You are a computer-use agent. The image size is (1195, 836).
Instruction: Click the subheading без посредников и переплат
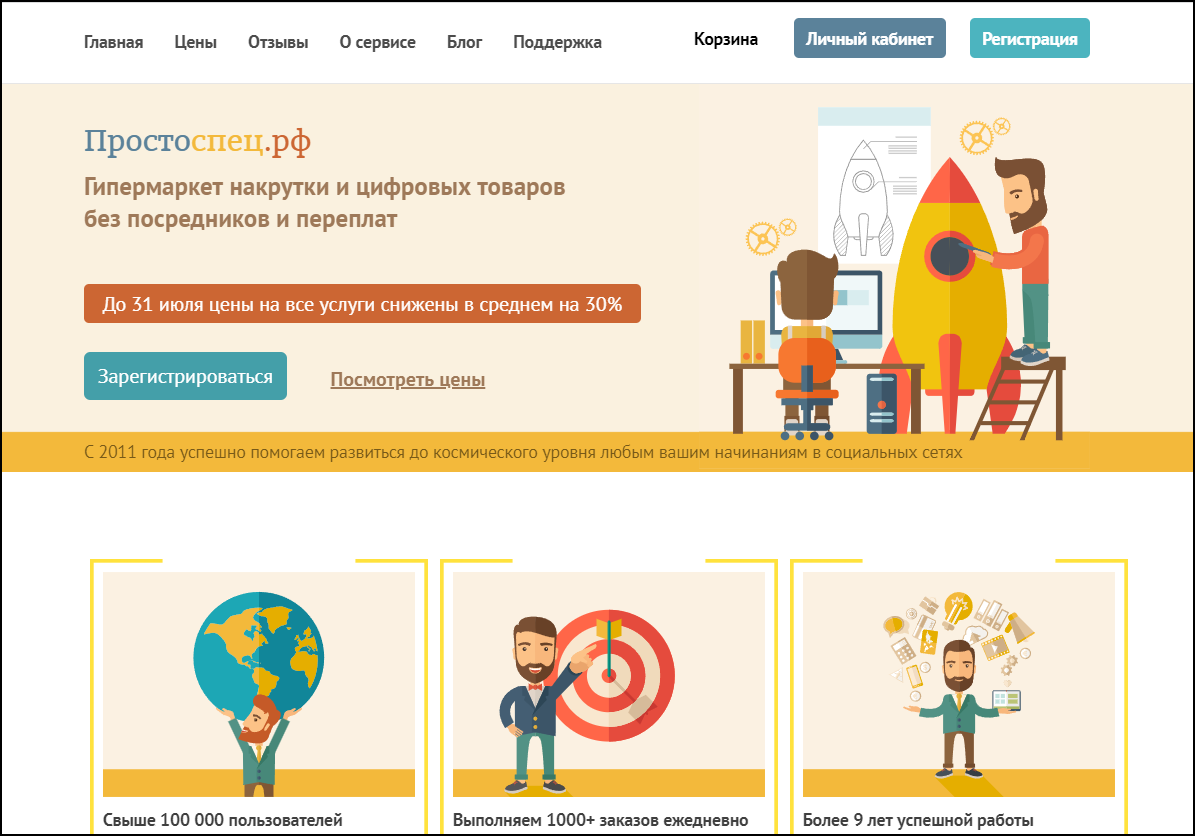click(241, 219)
